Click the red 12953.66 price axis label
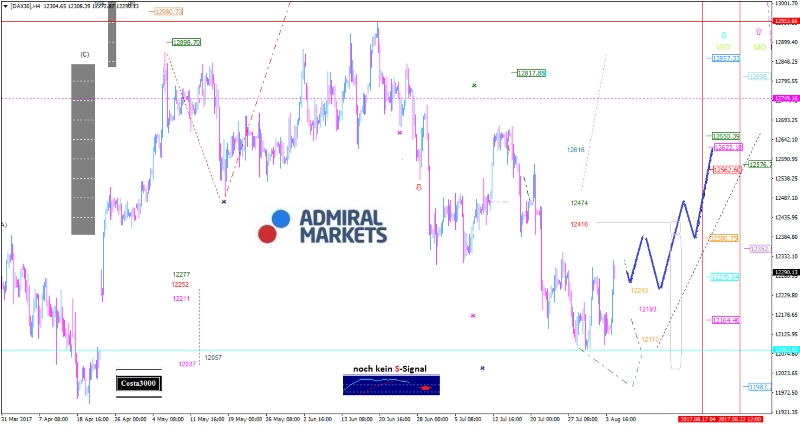800x426 pixels. [x=784, y=21]
